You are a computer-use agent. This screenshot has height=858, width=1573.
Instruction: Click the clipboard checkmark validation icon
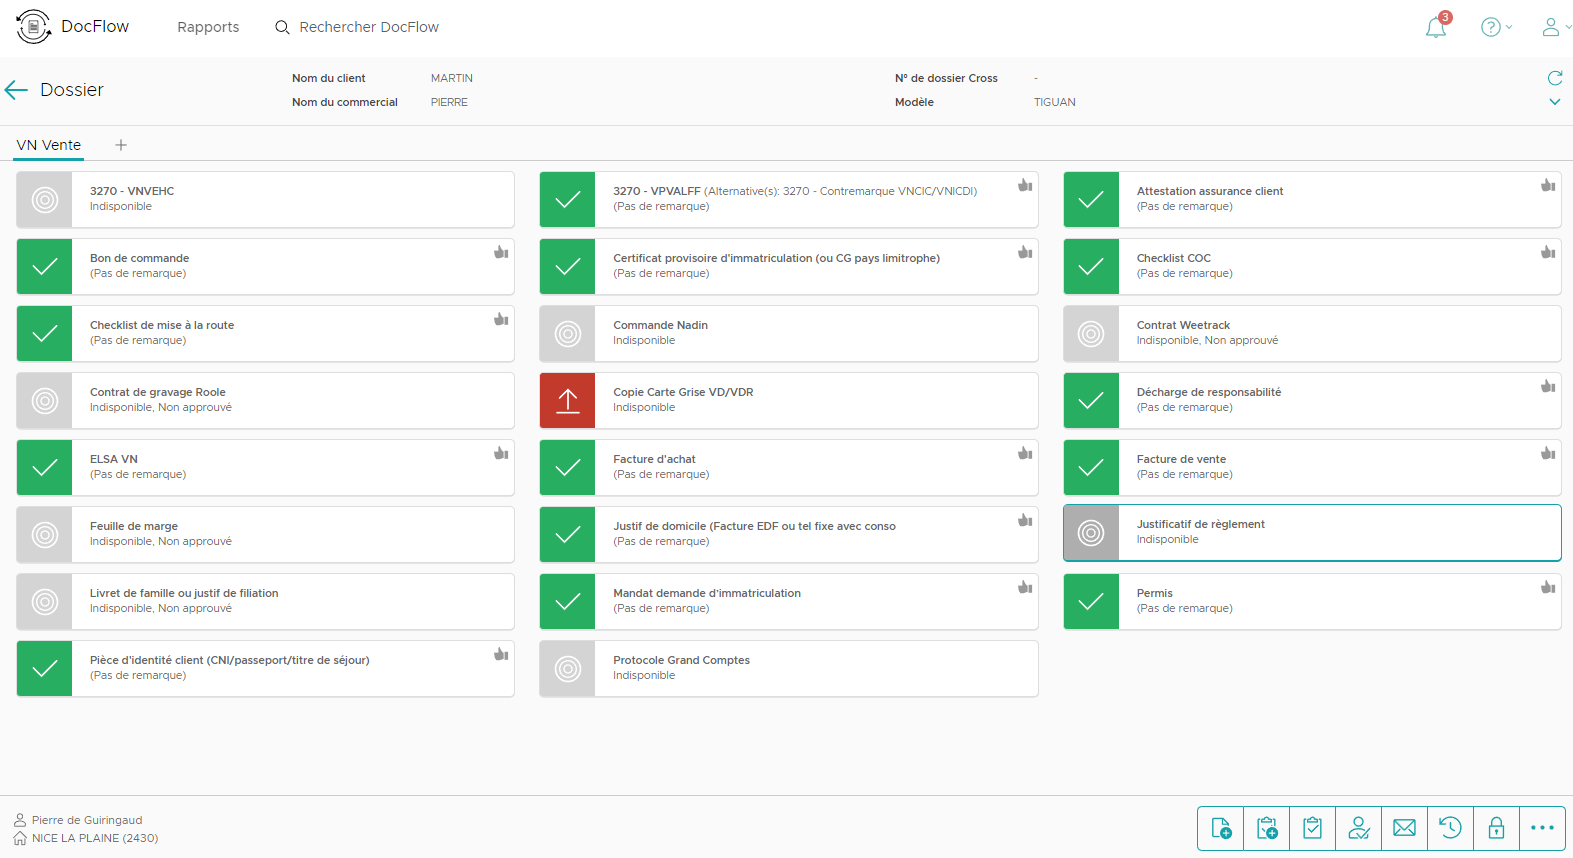tap(1313, 828)
